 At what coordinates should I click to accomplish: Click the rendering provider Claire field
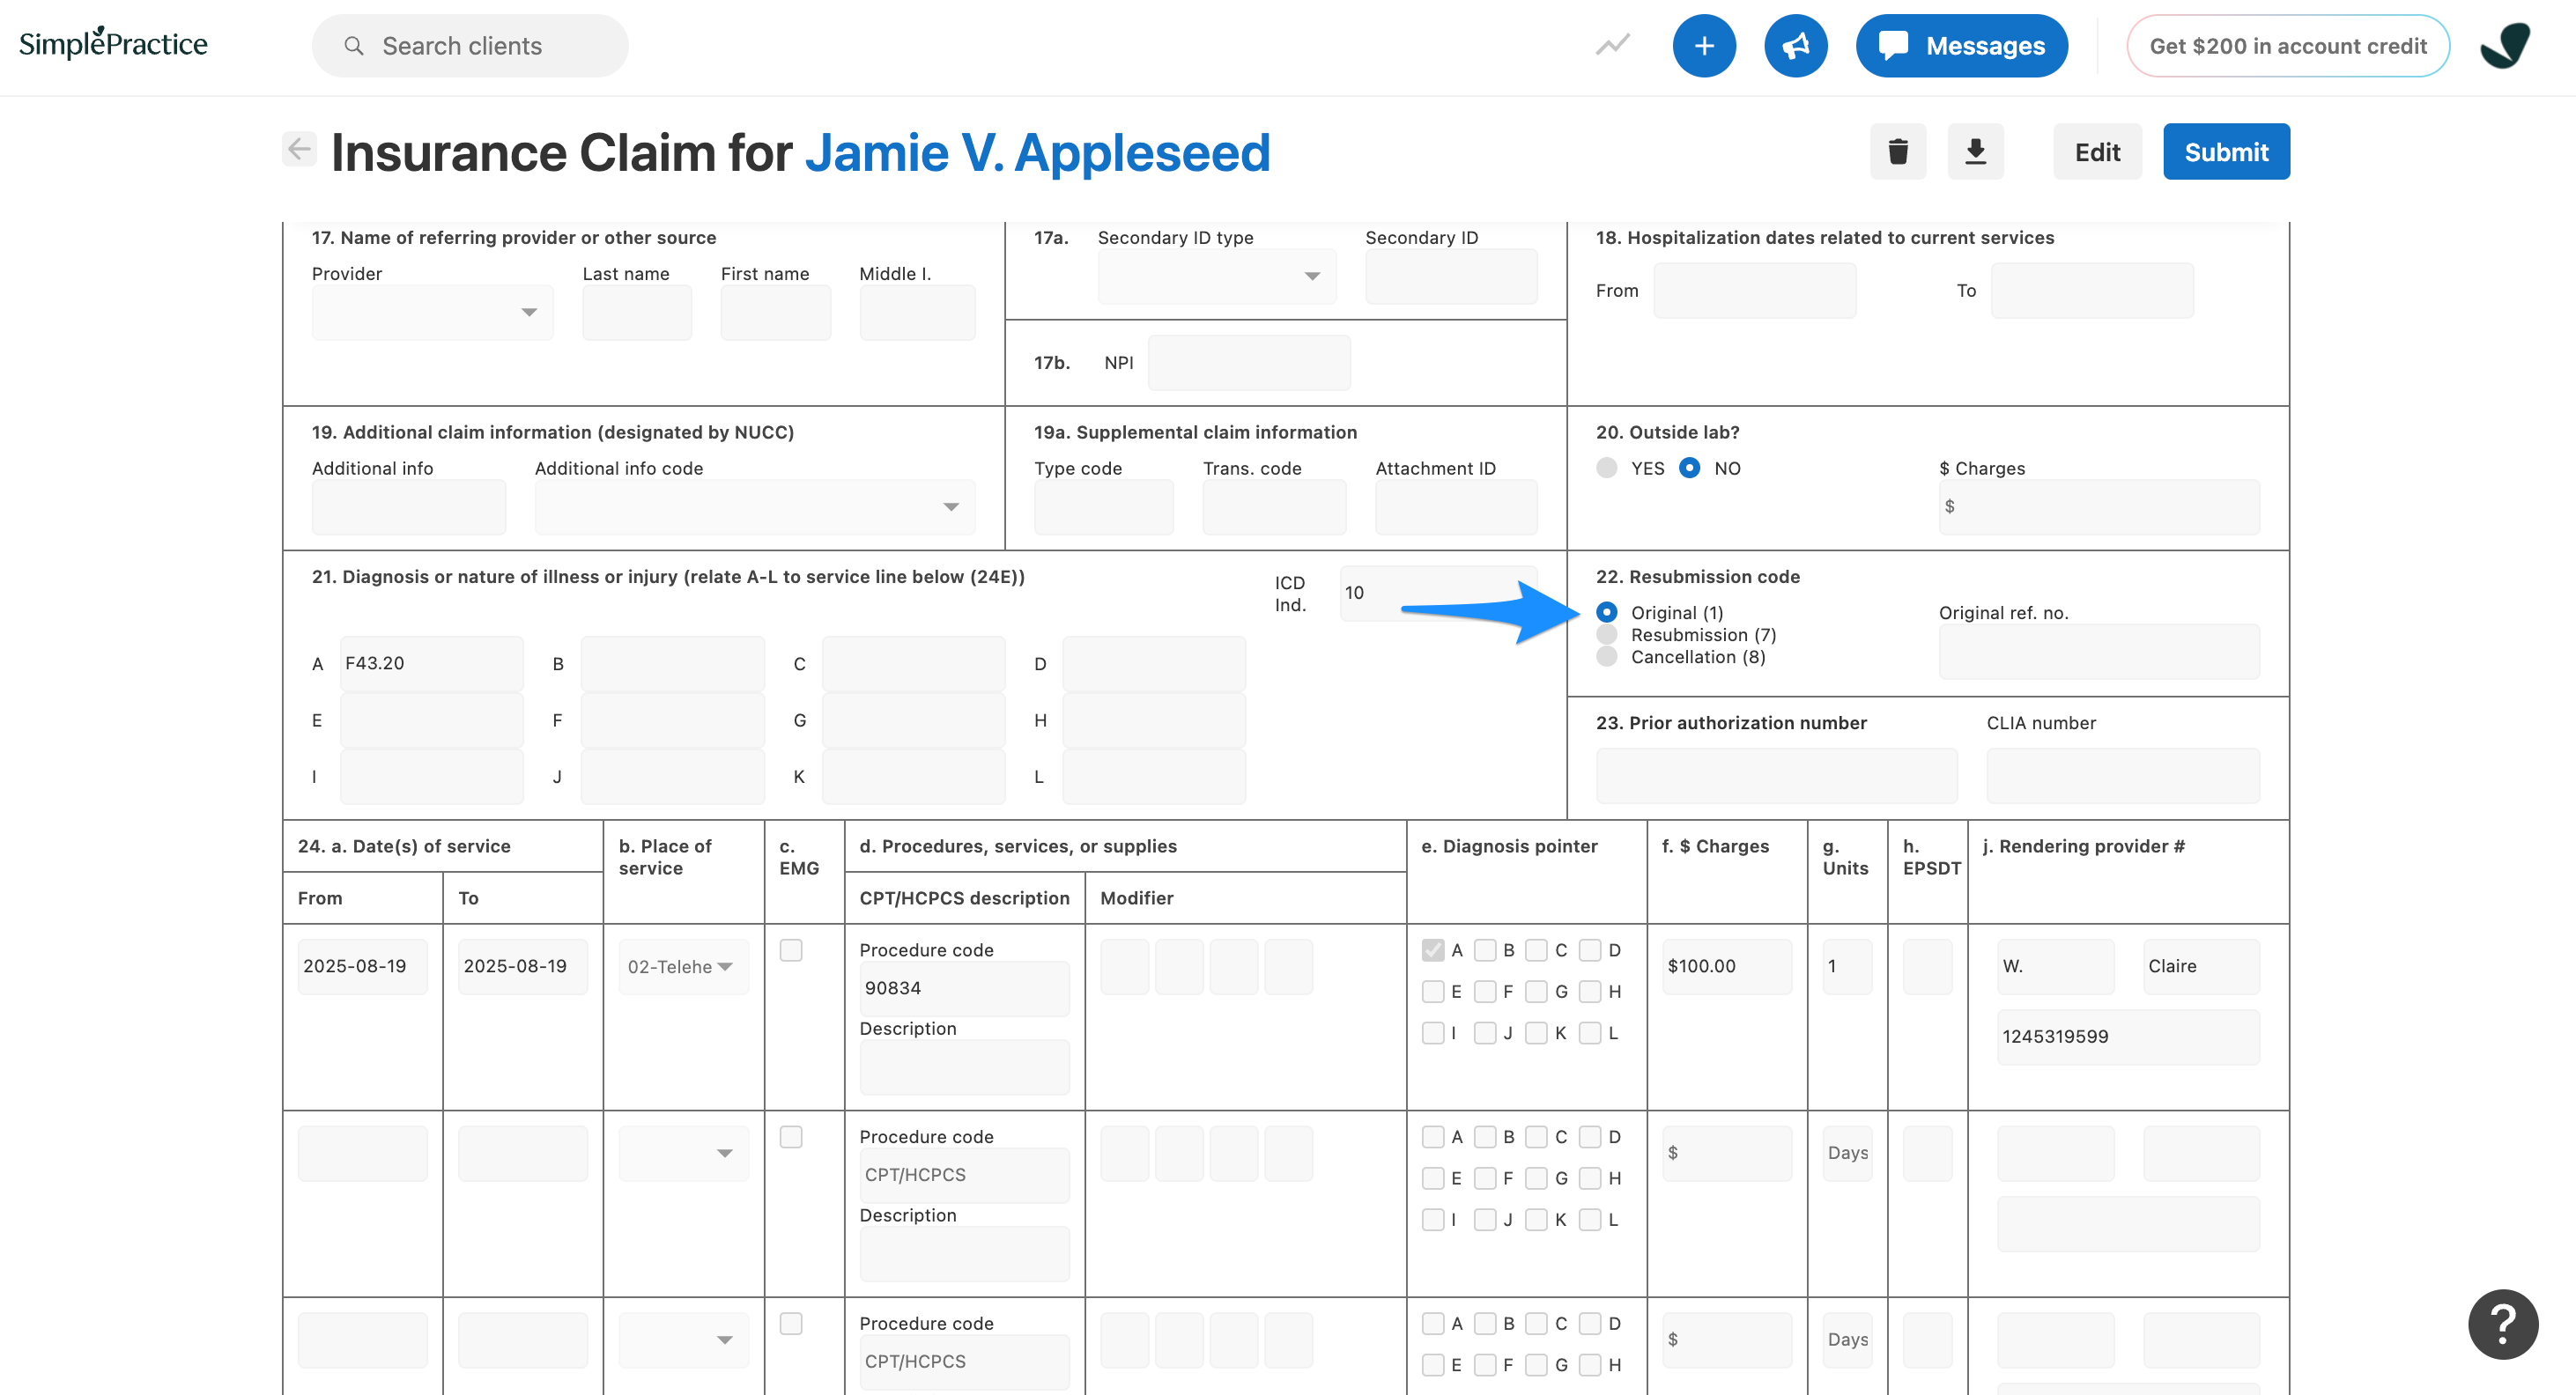(x=2201, y=967)
